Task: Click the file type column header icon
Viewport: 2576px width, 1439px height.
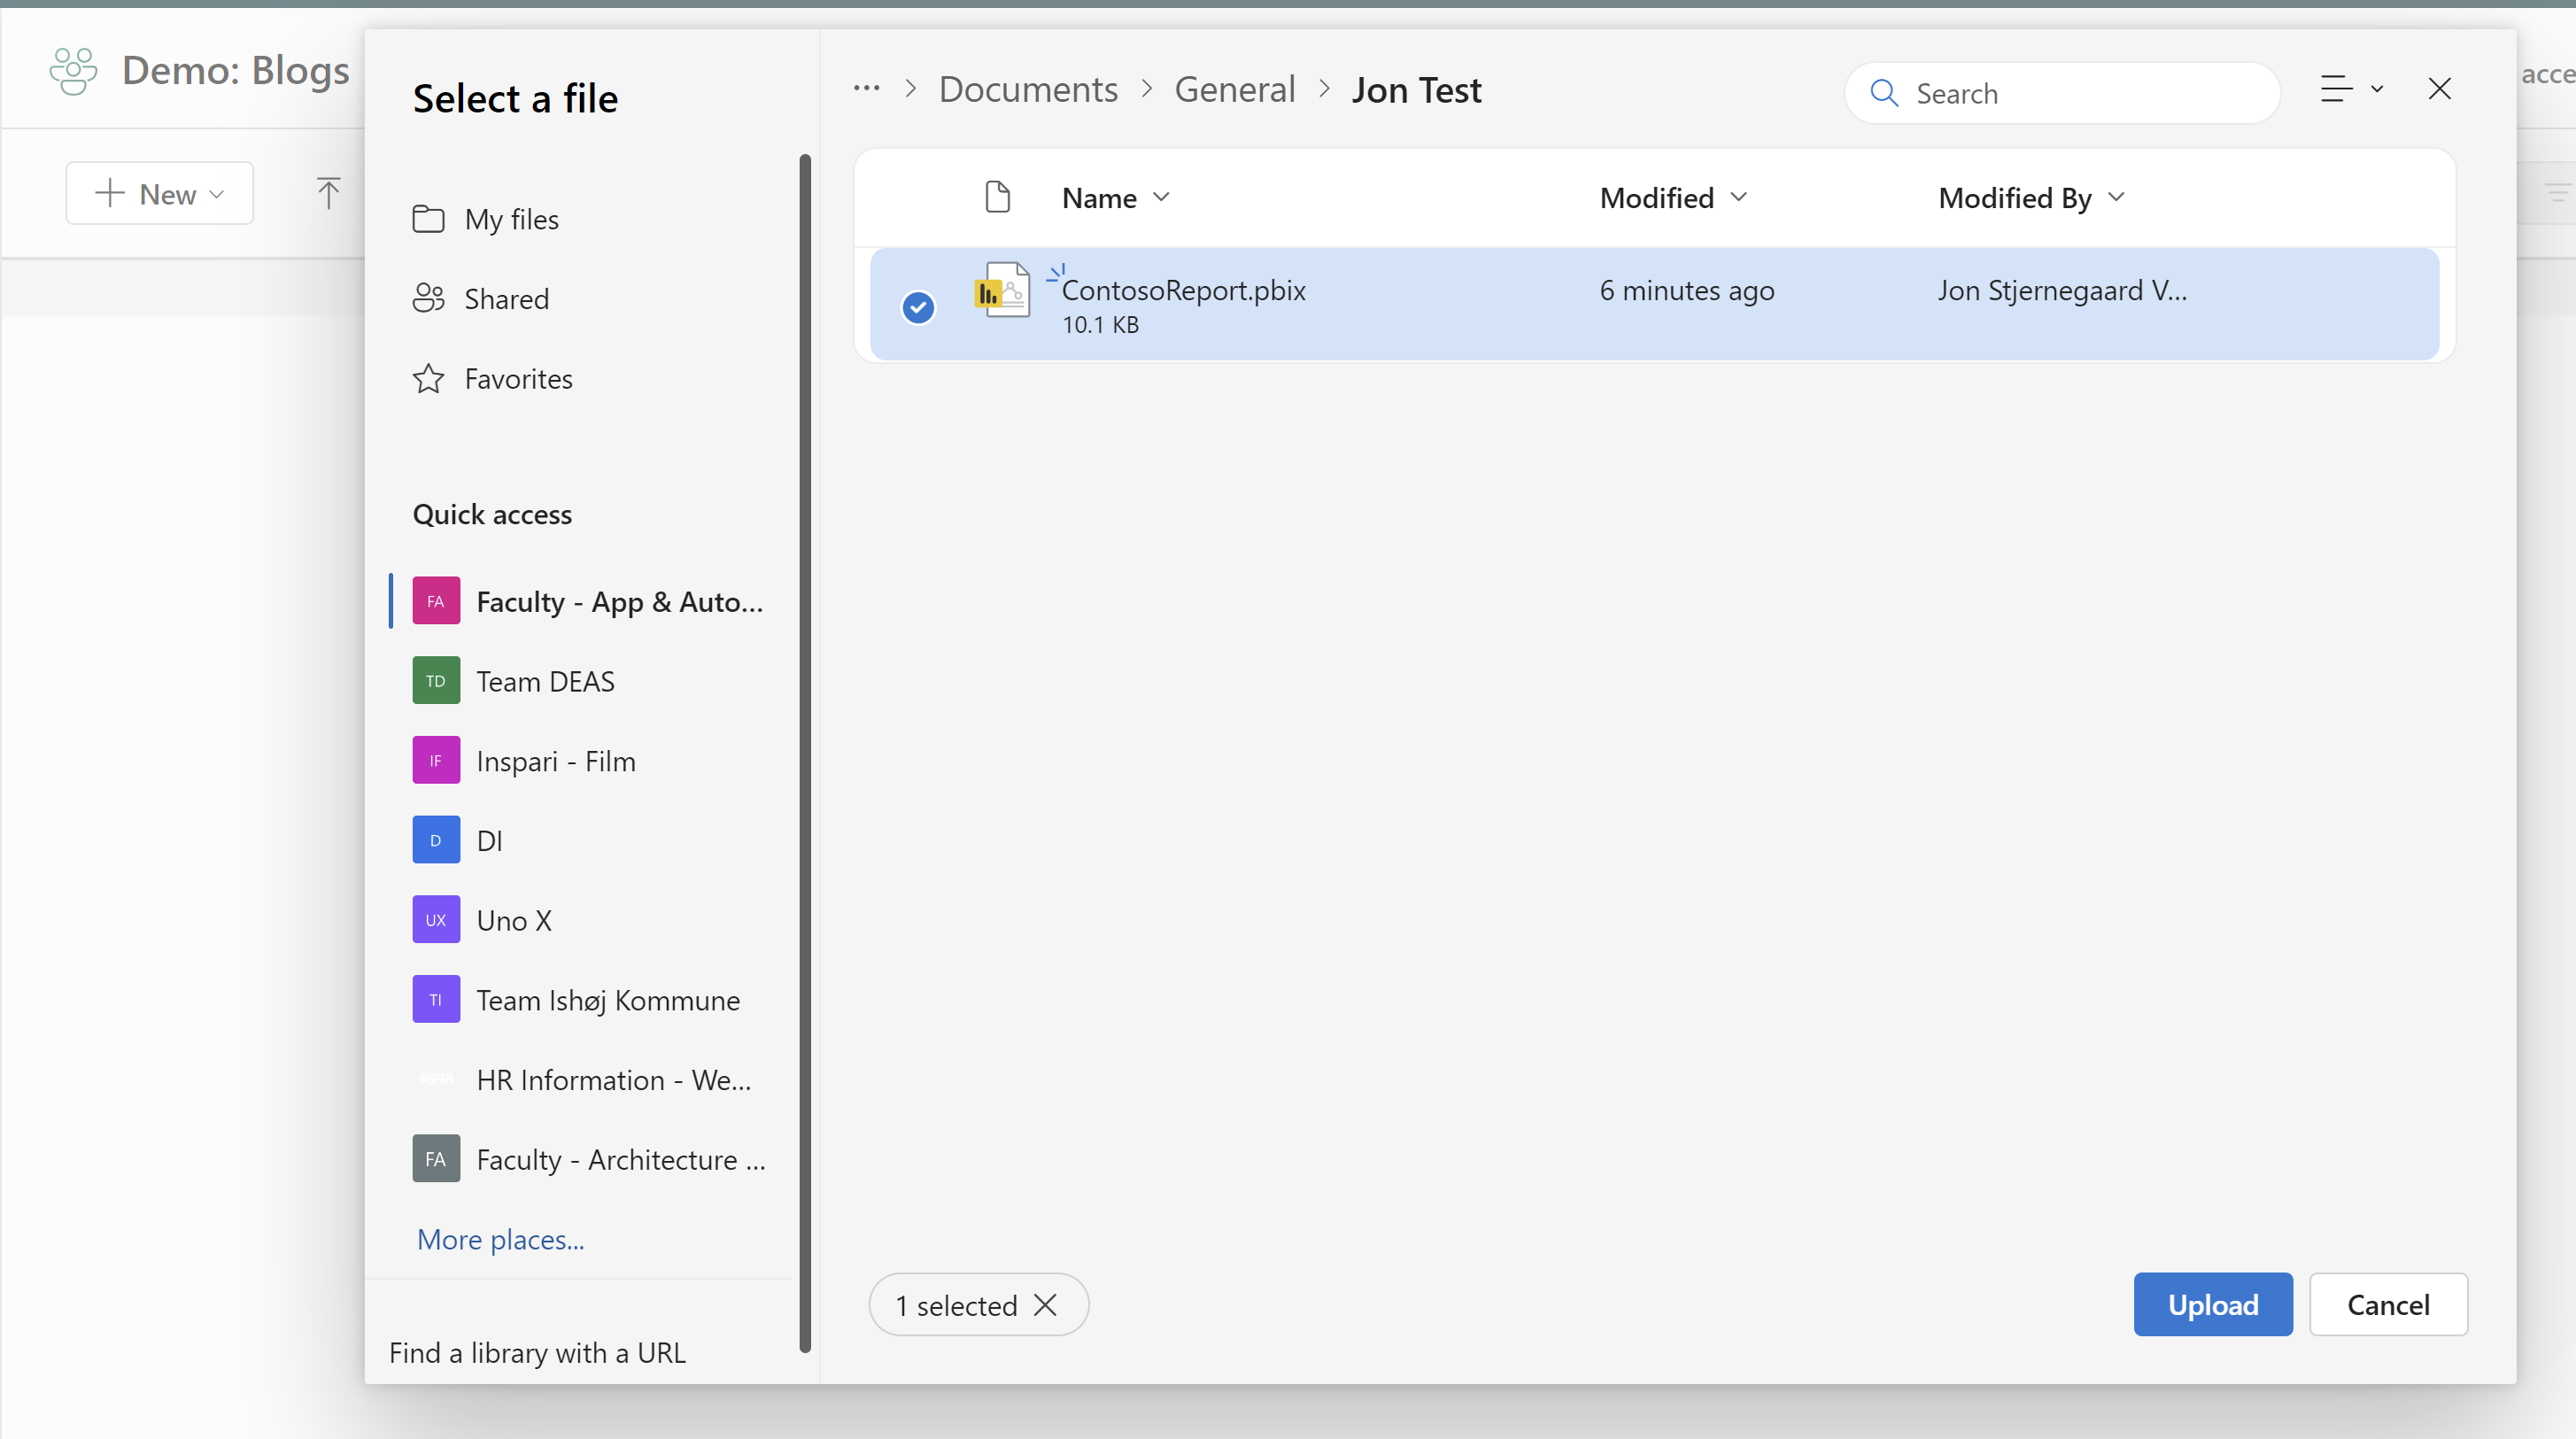Action: (x=997, y=196)
